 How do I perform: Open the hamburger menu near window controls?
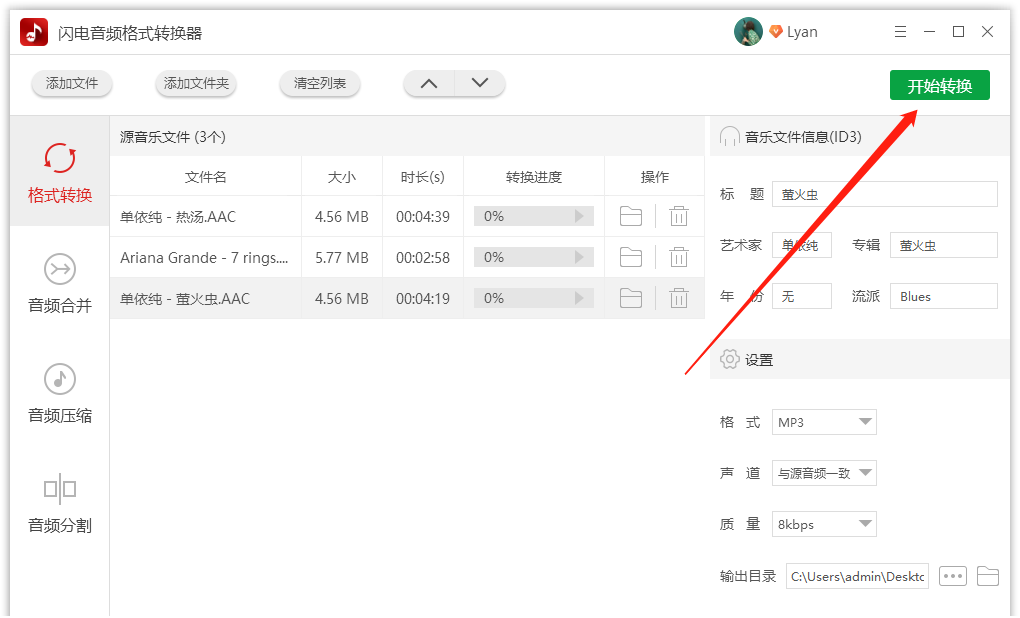point(899,31)
